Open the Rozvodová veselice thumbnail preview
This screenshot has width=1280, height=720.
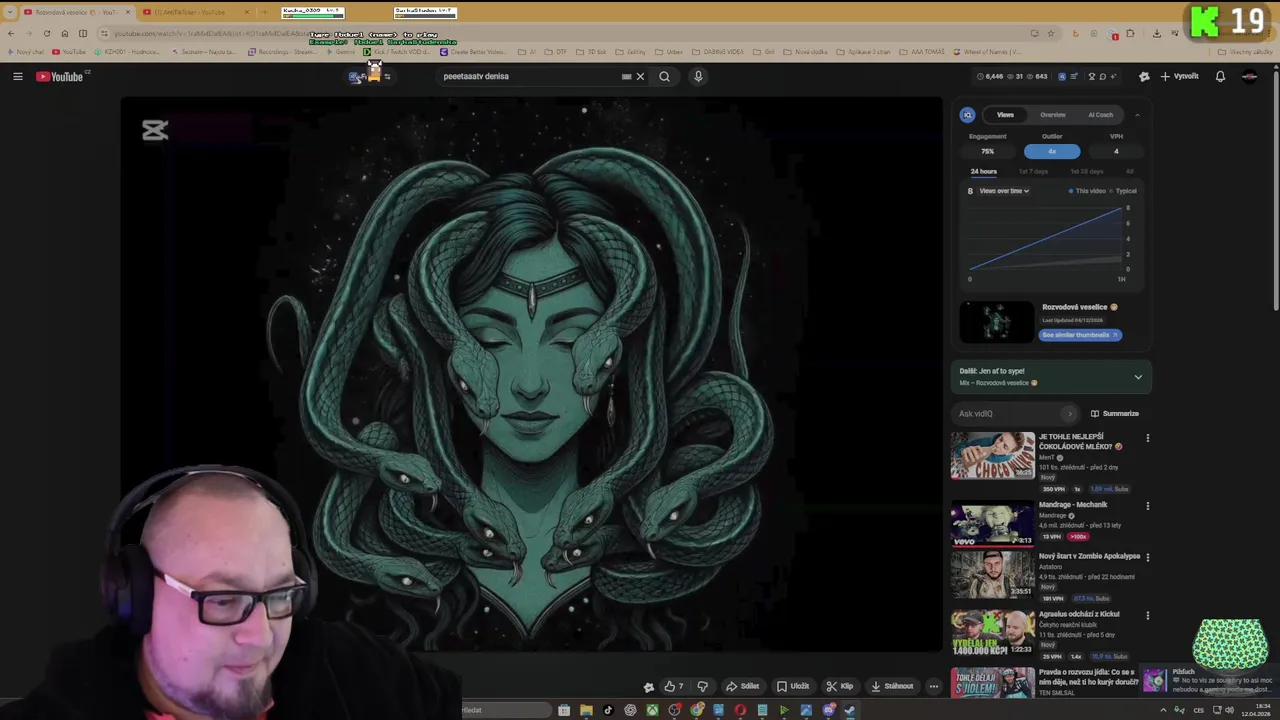pyautogui.click(x=997, y=322)
